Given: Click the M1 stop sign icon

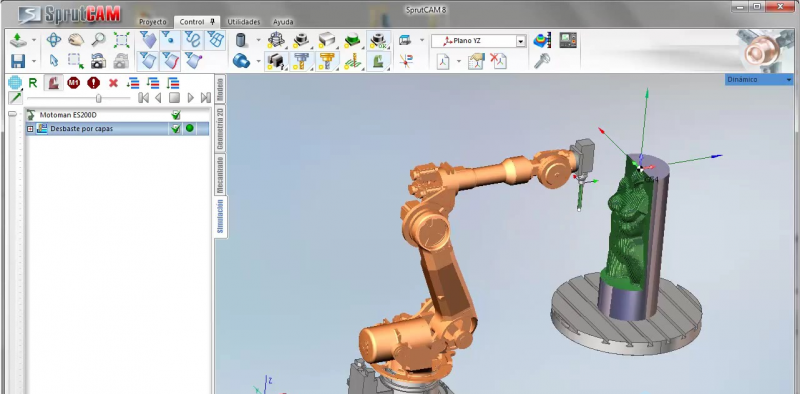Looking at the screenshot, I should point(73,83).
